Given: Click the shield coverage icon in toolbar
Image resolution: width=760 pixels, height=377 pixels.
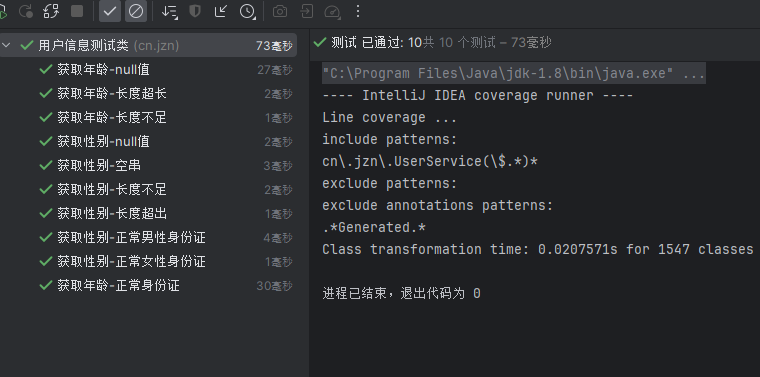Looking at the screenshot, I should 195,11.
